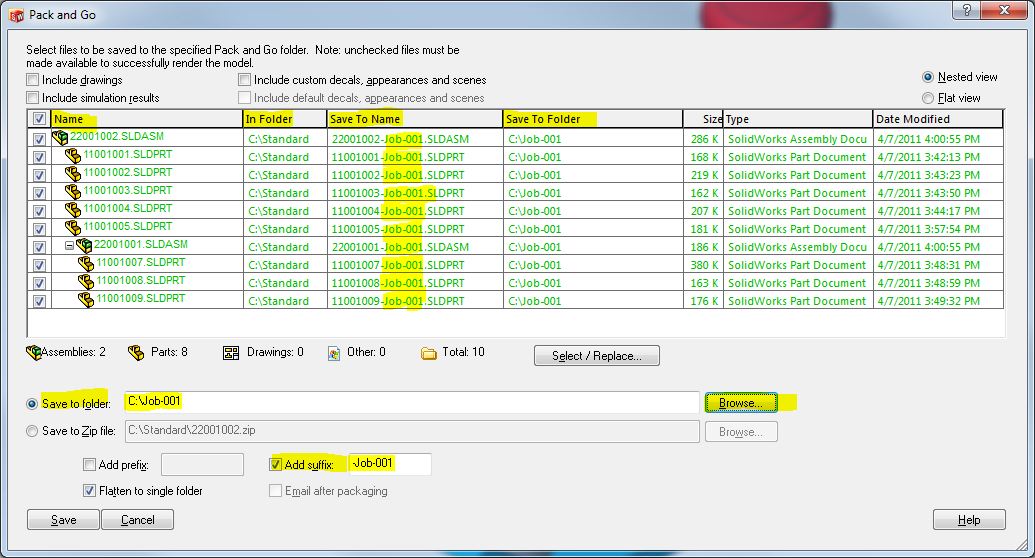Viewport: 1035px width, 558px height.
Task: Click the Parts count icon
Action: (x=135, y=353)
